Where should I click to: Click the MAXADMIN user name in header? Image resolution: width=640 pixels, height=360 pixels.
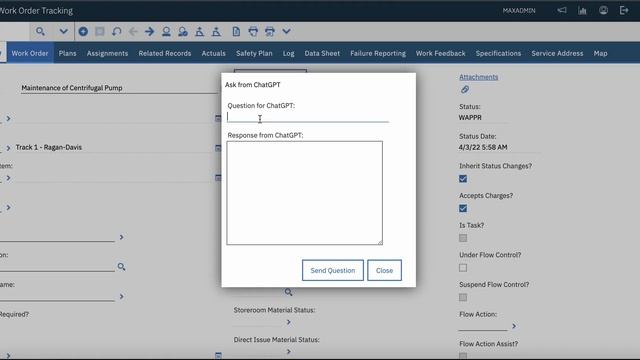519,11
